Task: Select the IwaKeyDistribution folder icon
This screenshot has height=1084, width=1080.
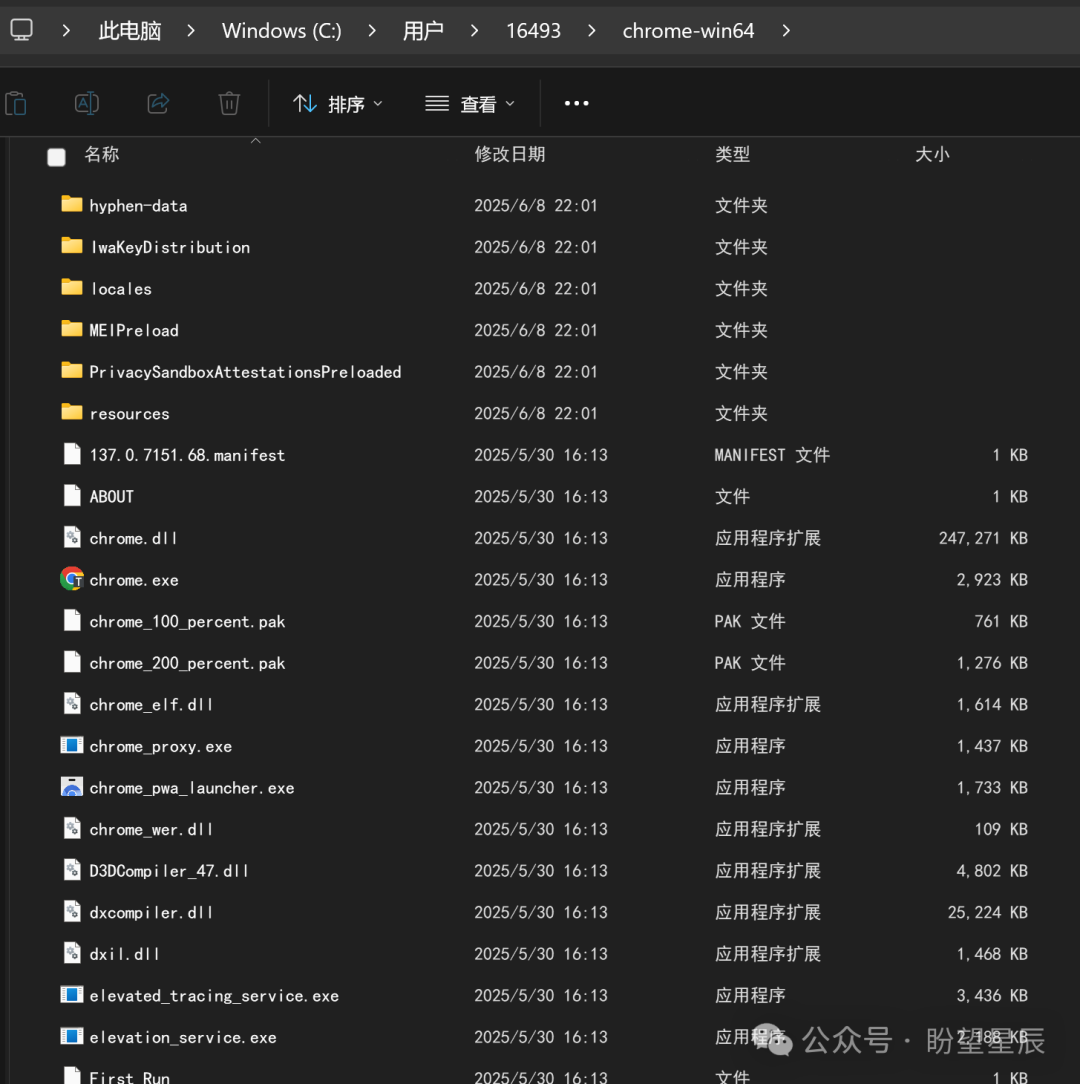Action: 72,245
